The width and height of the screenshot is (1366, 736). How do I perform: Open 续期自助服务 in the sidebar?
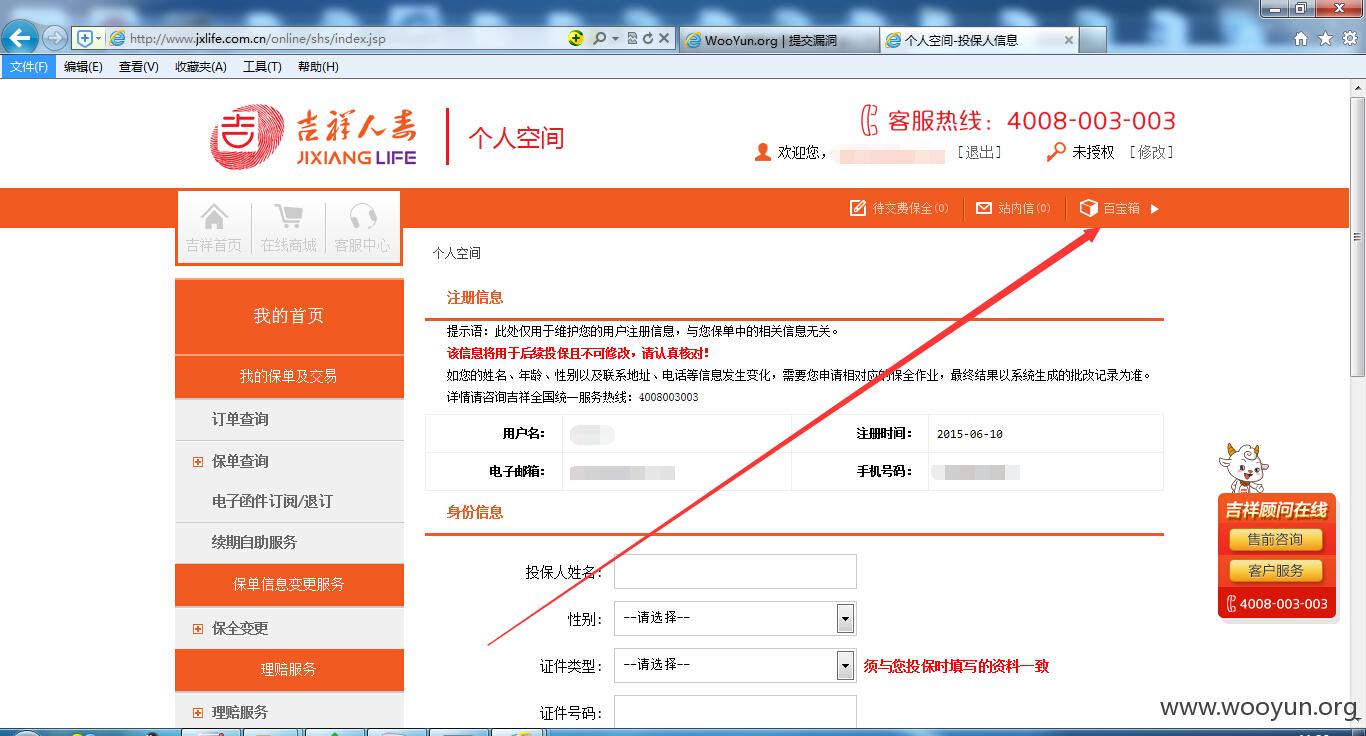pyautogui.click(x=254, y=542)
